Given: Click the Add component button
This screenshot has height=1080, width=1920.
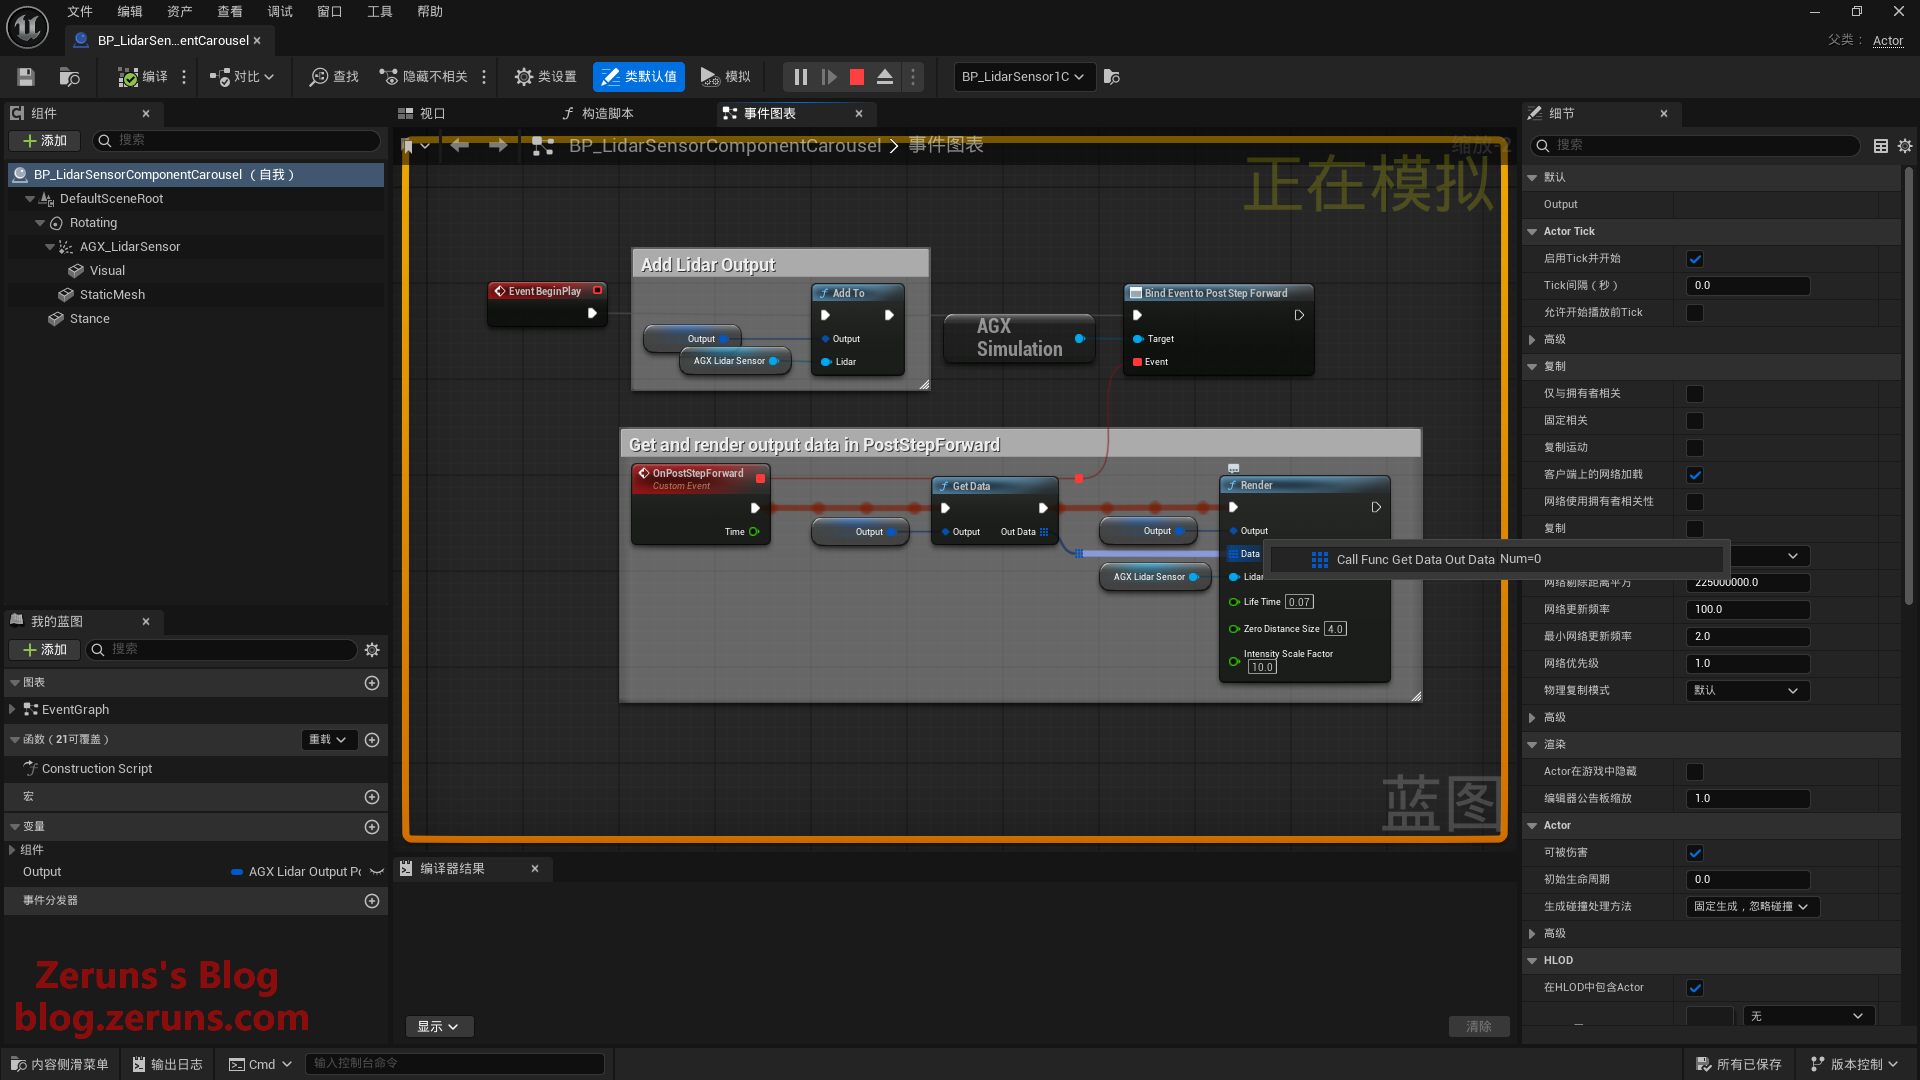Looking at the screenshot, I should point(45,141).
